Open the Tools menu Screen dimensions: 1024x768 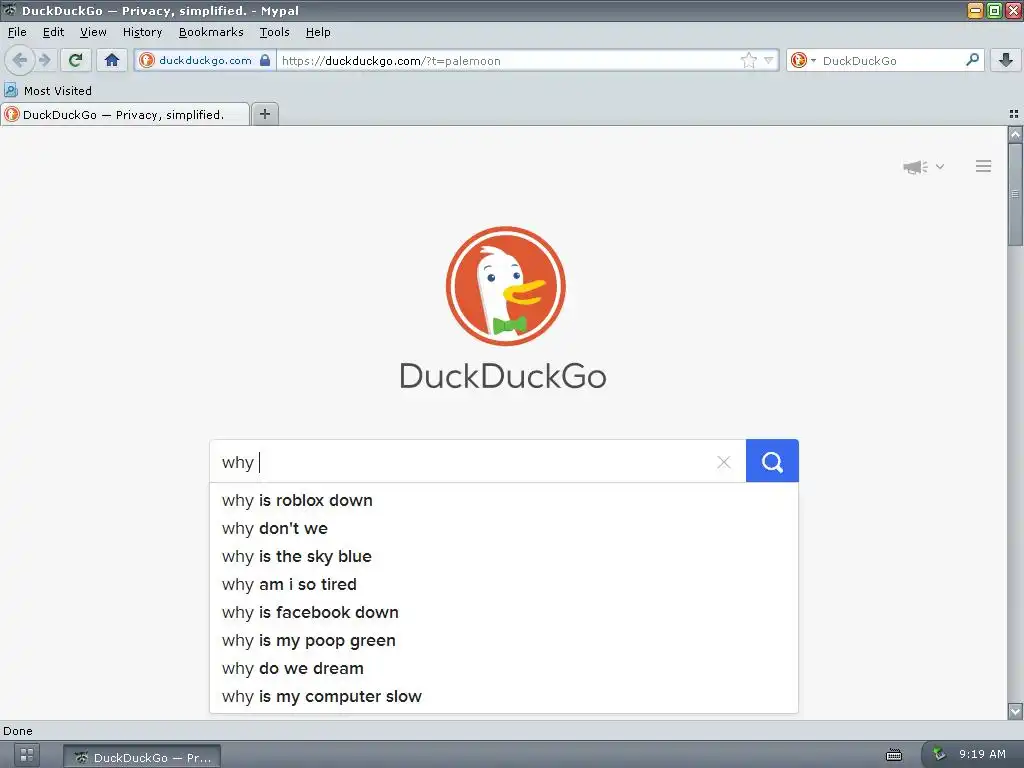[x=274, y=32]
